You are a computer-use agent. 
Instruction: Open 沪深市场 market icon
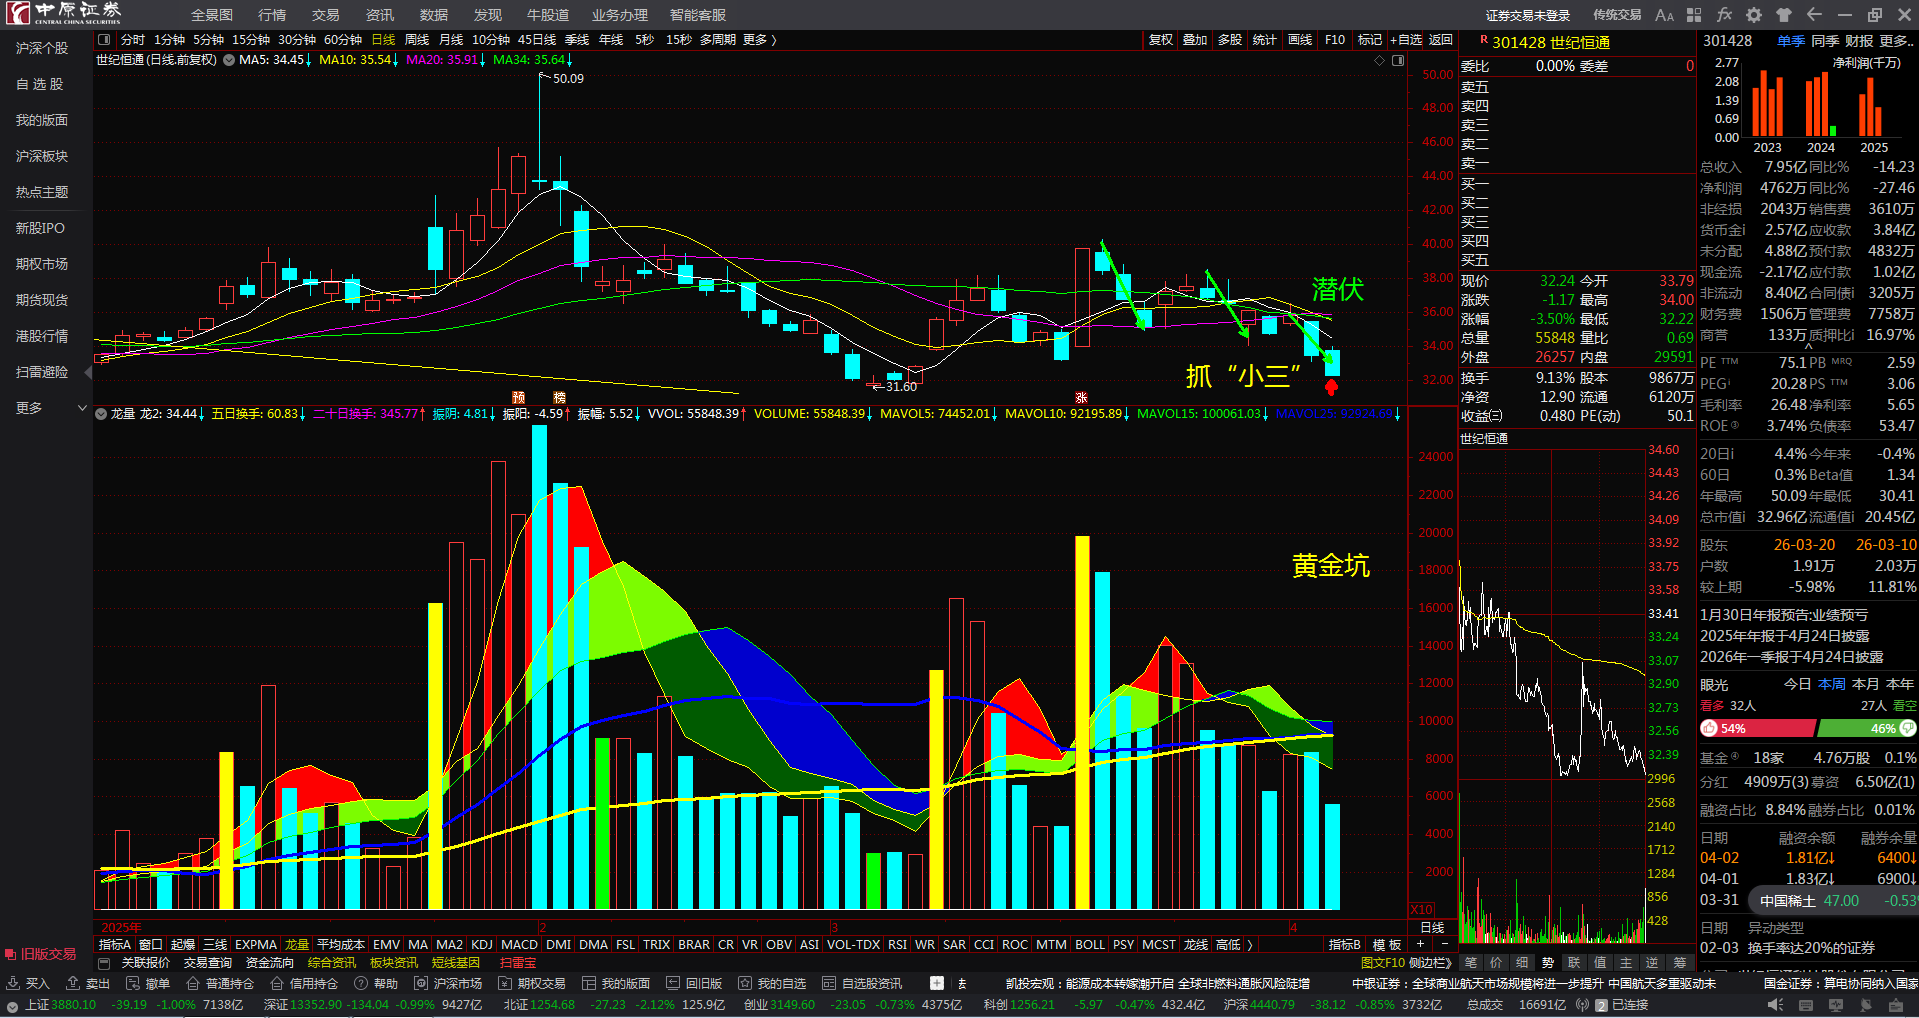click(x=448, y=983)
